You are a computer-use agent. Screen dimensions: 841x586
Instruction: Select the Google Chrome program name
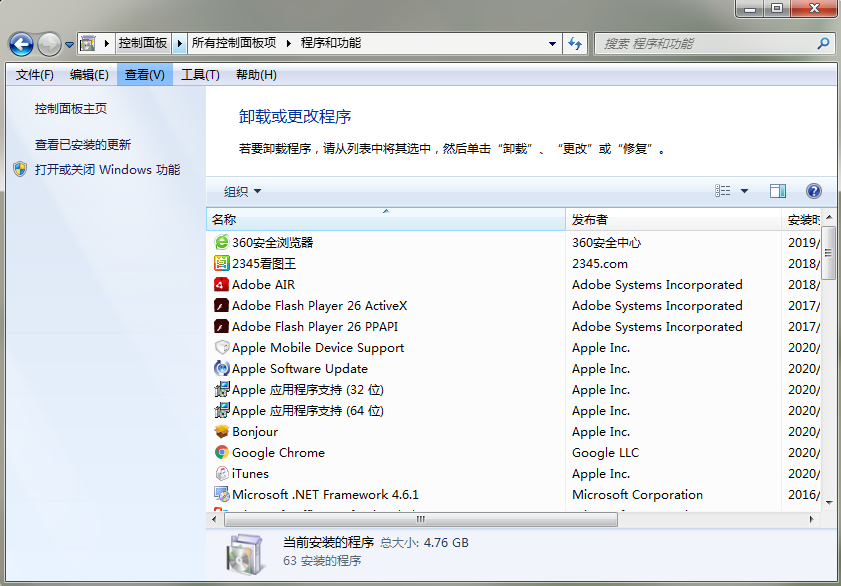(278, 453)
